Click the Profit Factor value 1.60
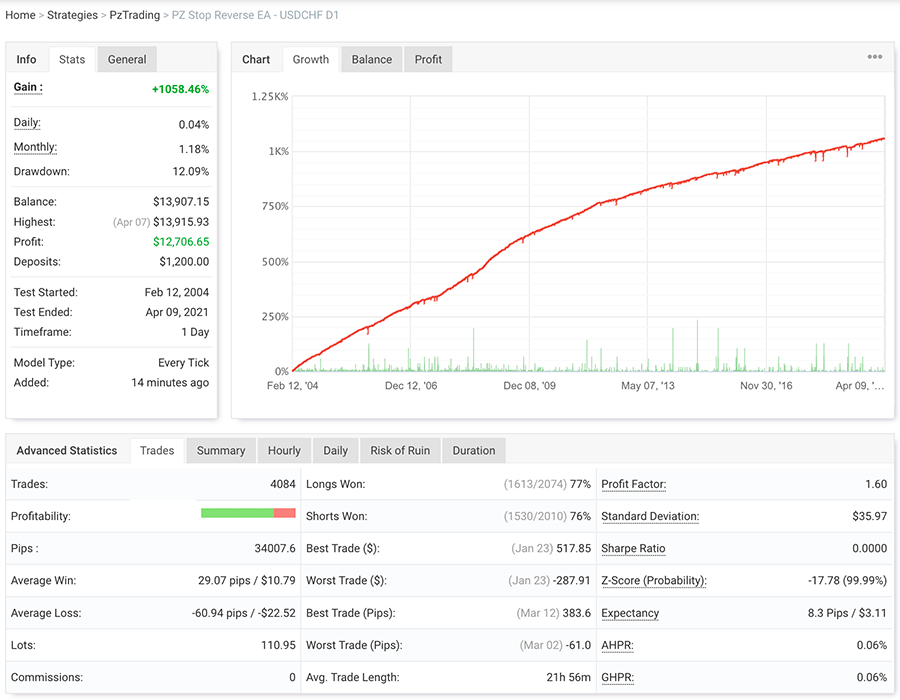This screenshot has height=700, width=900. (876, 484)
